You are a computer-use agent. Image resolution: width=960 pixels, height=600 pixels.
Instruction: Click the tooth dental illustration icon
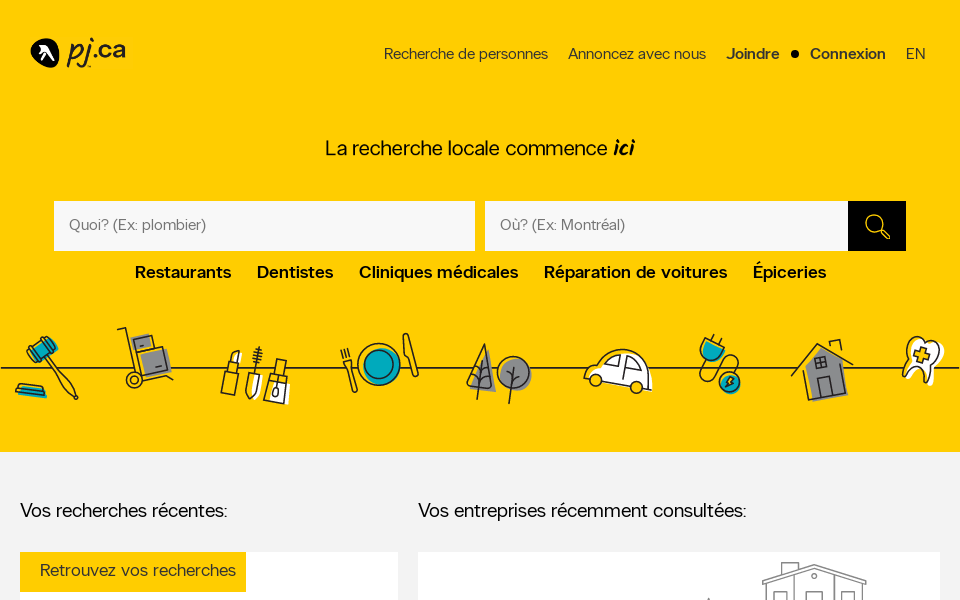tap(921, 362)
